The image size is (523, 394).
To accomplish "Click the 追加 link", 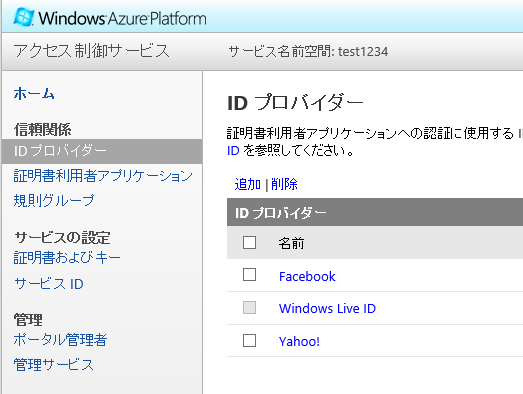I will [x=247, y=184].
